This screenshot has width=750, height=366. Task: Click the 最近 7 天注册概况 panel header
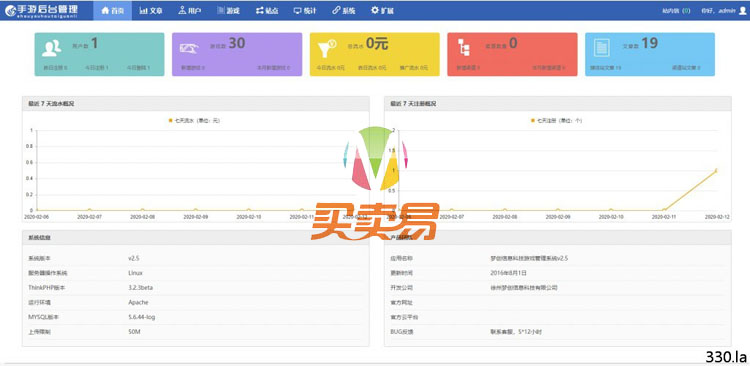558,103
